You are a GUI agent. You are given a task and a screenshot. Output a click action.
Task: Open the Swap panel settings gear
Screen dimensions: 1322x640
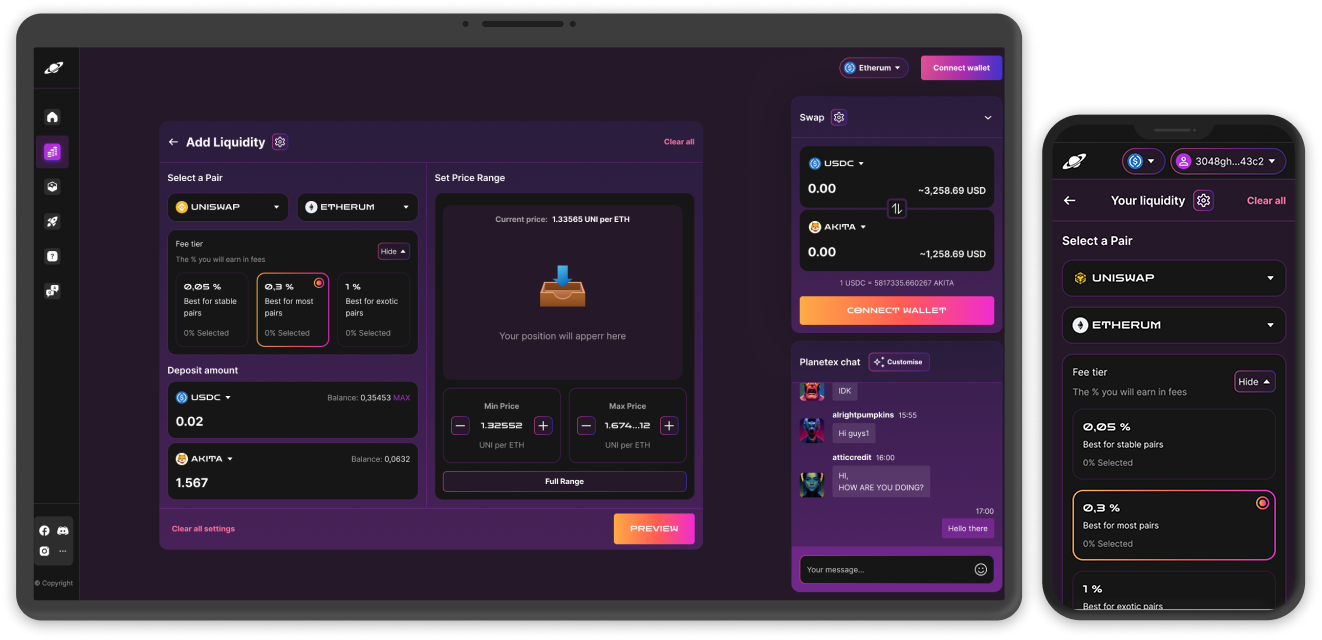[839, 117]
